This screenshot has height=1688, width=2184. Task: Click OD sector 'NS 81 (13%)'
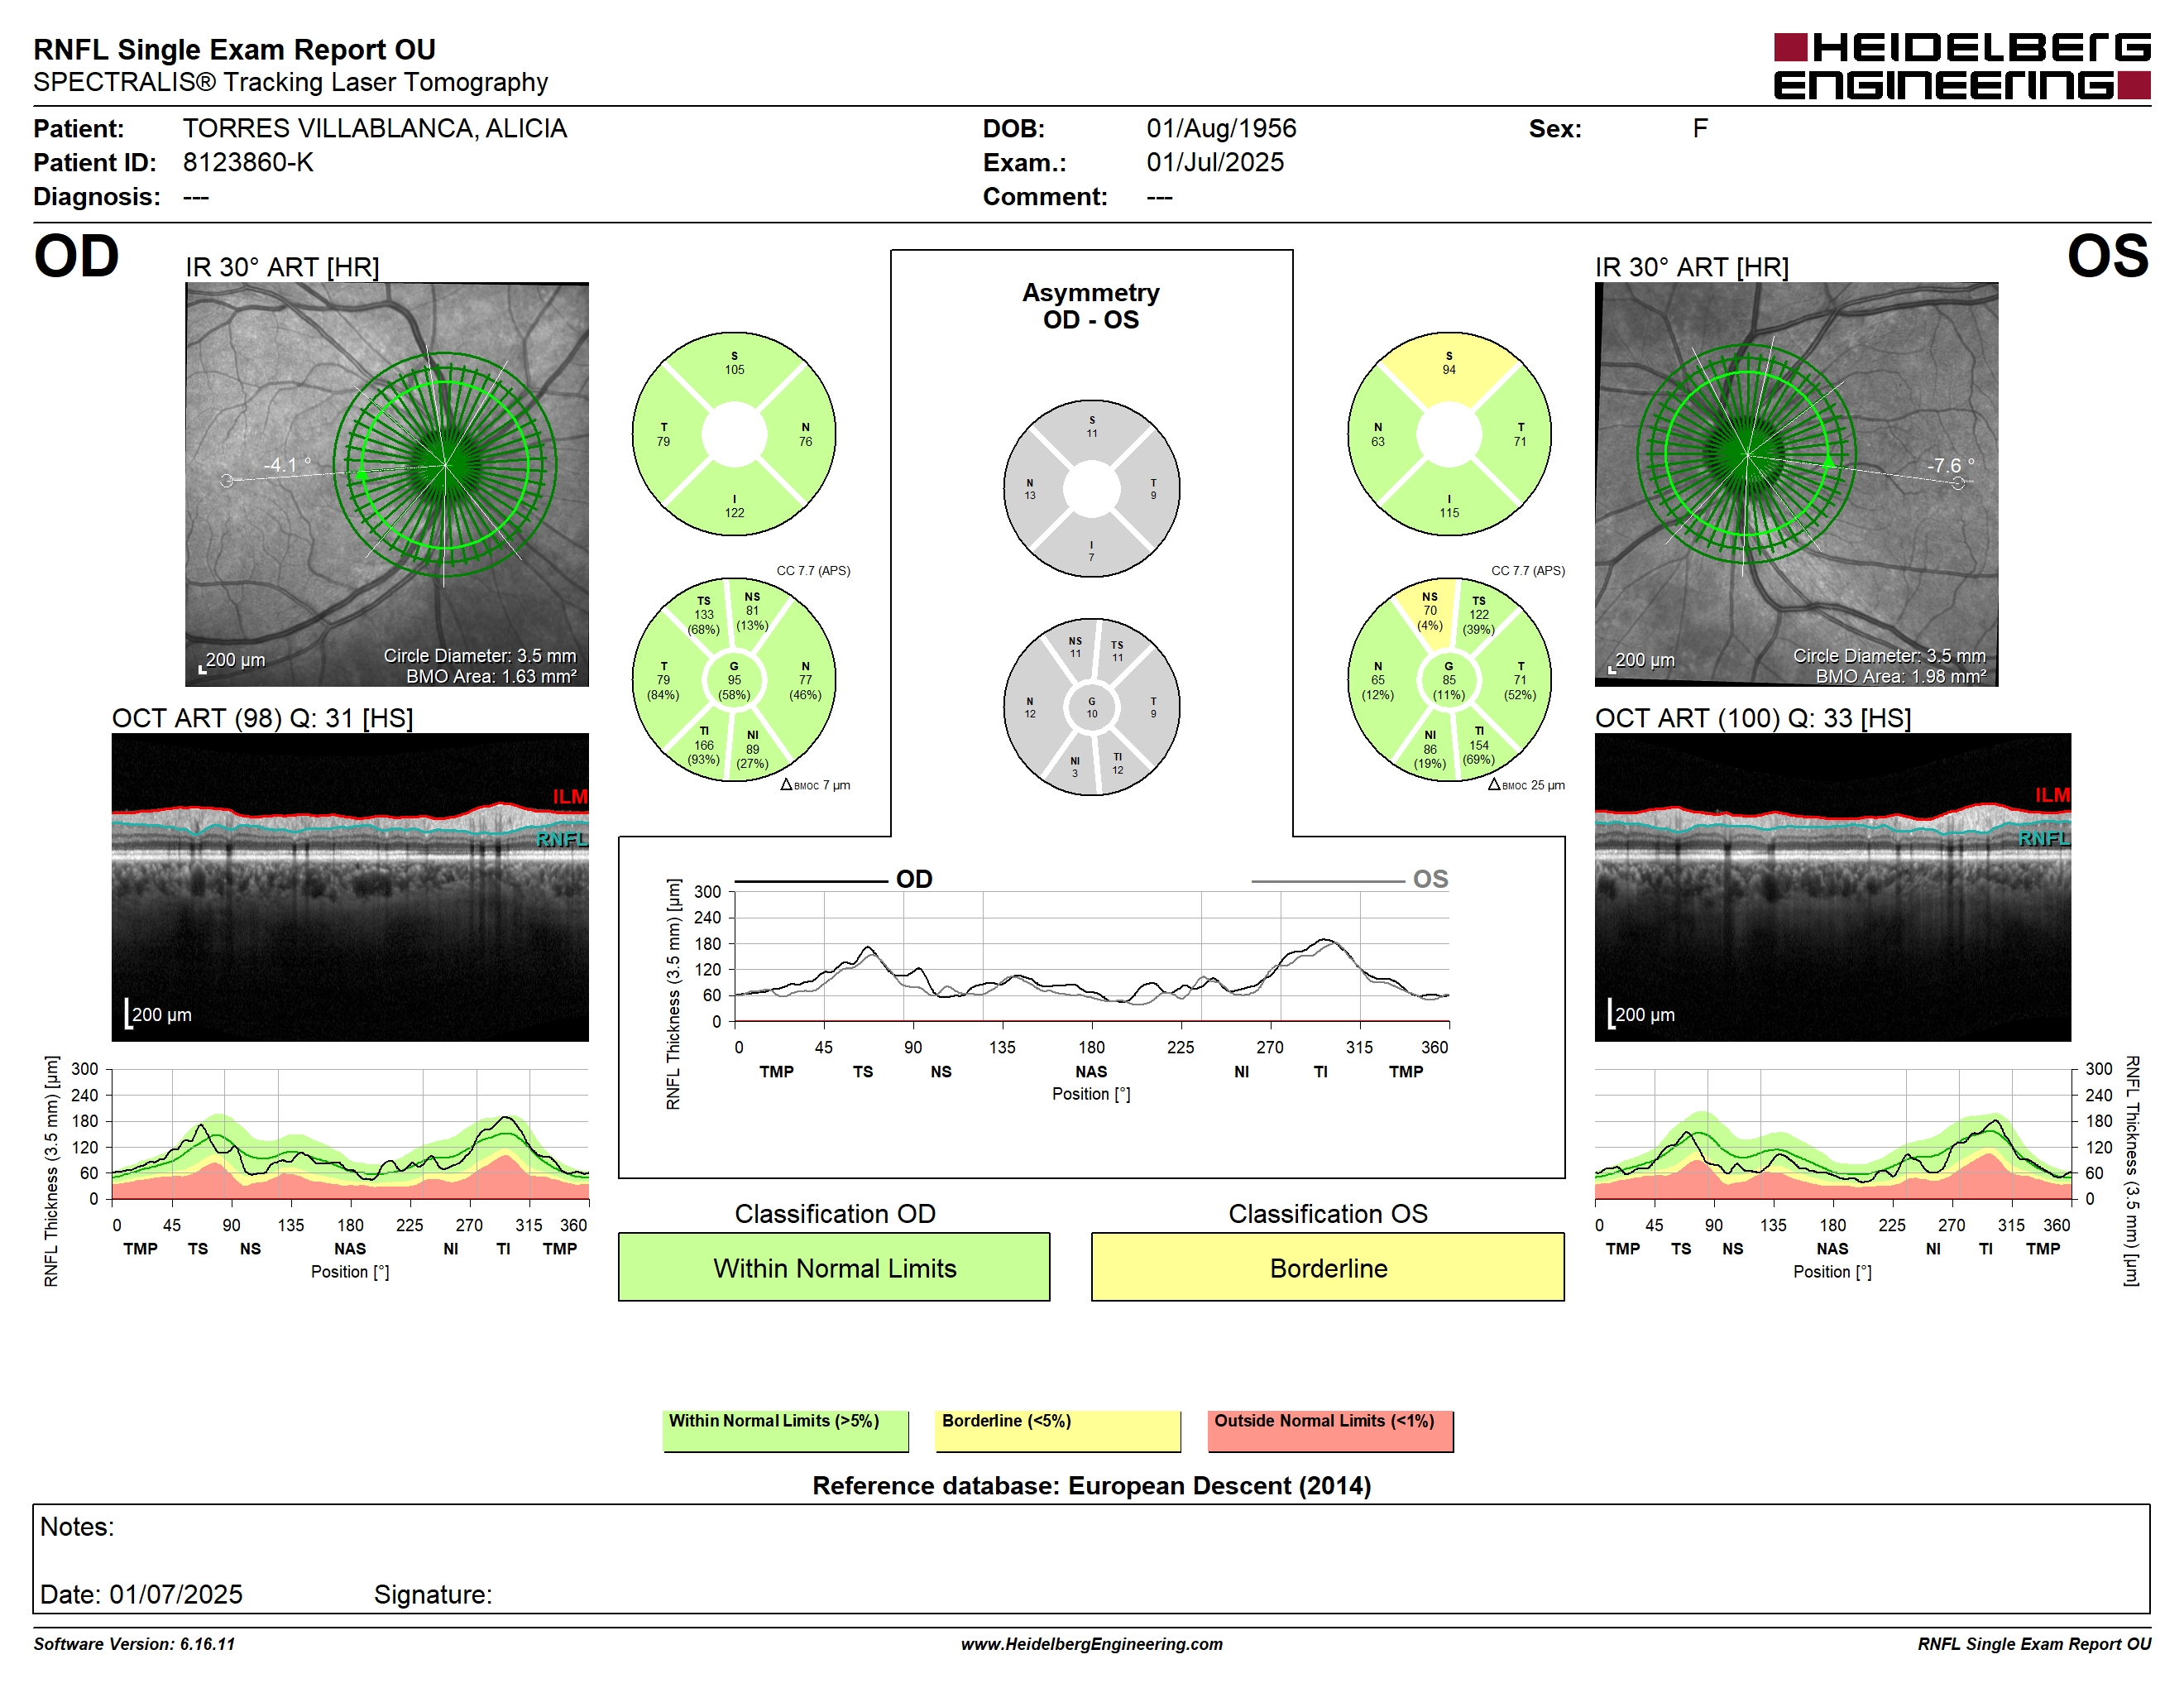tap(752, 611)
